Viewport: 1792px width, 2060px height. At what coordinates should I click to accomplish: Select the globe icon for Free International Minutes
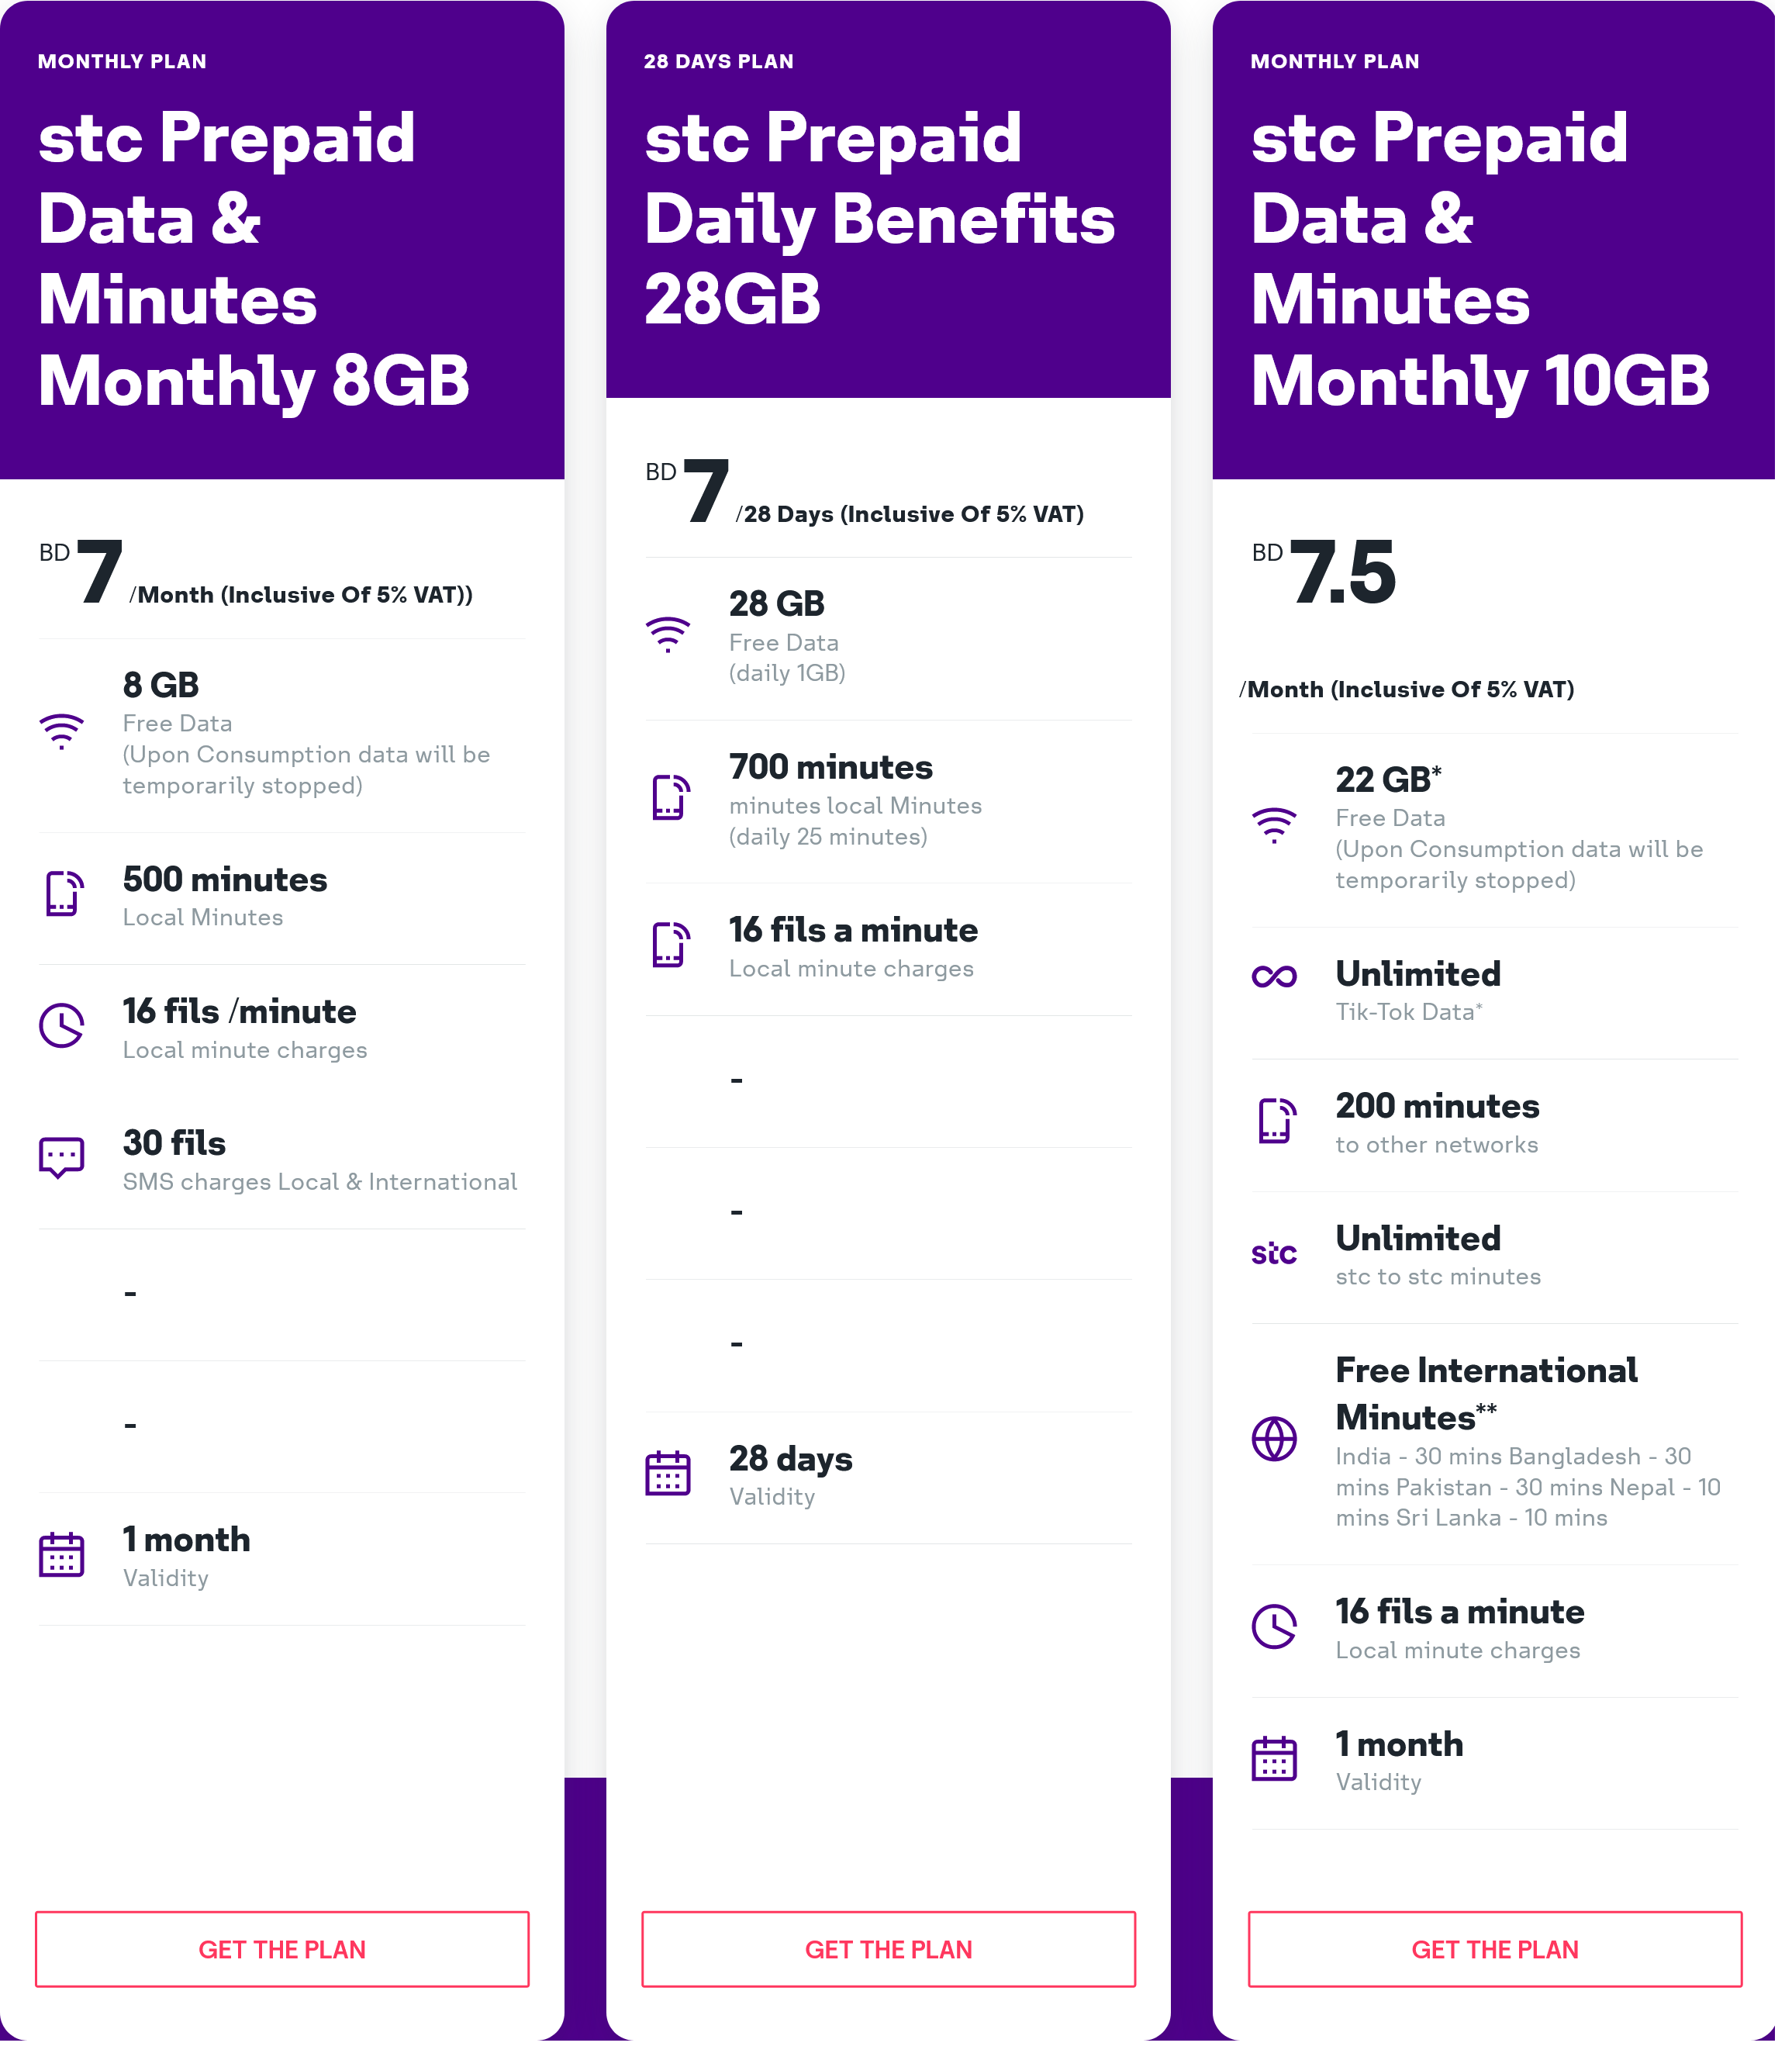[x=1275, y=1440]
